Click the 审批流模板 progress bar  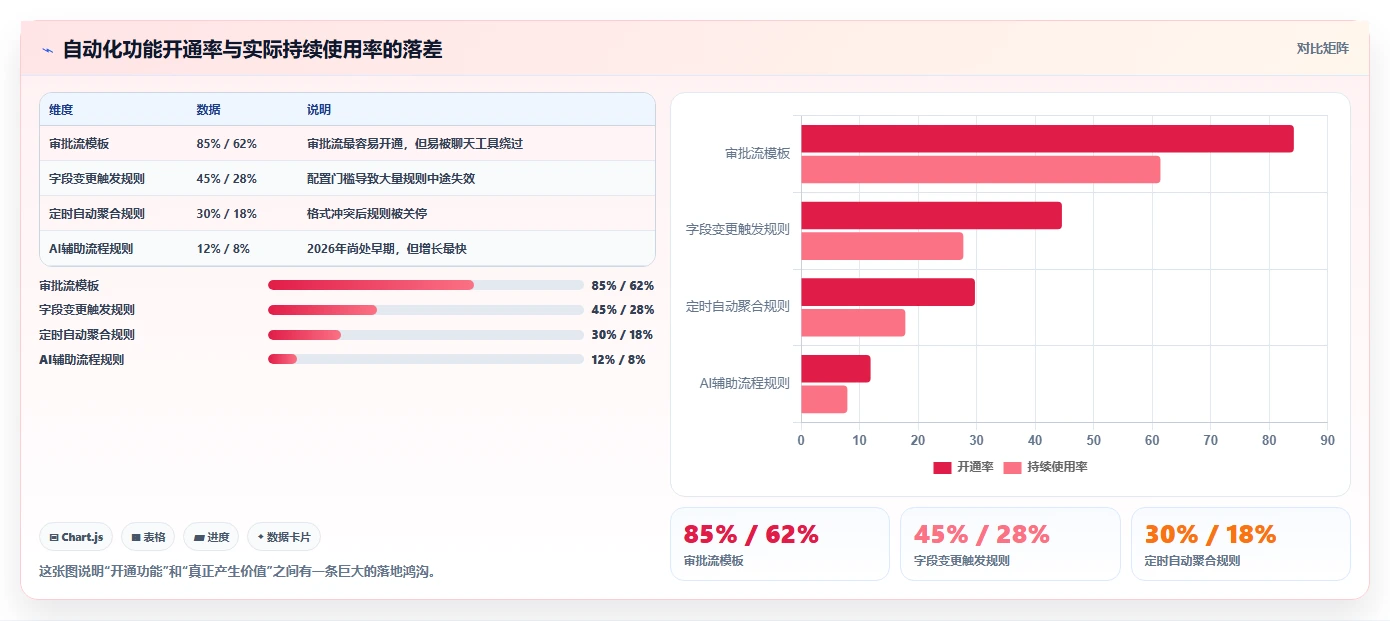(x=426, y=285)
